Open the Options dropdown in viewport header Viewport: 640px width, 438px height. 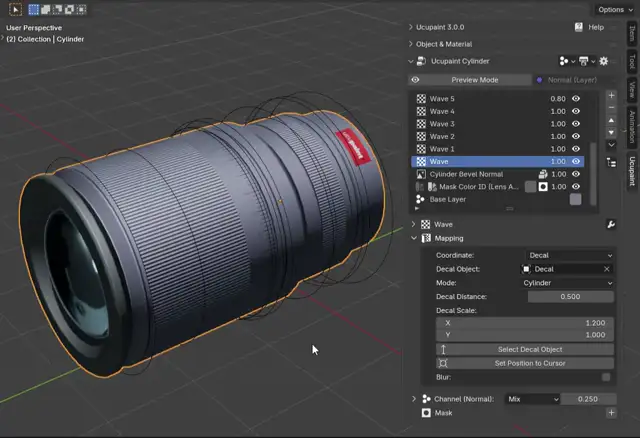click(616, 9)
